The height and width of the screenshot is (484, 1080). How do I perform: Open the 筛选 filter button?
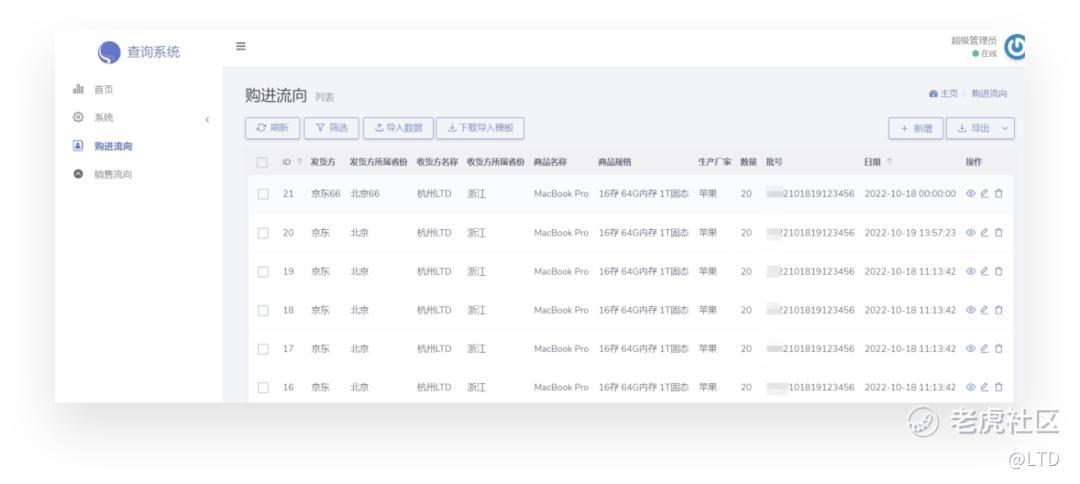(331, 128)
